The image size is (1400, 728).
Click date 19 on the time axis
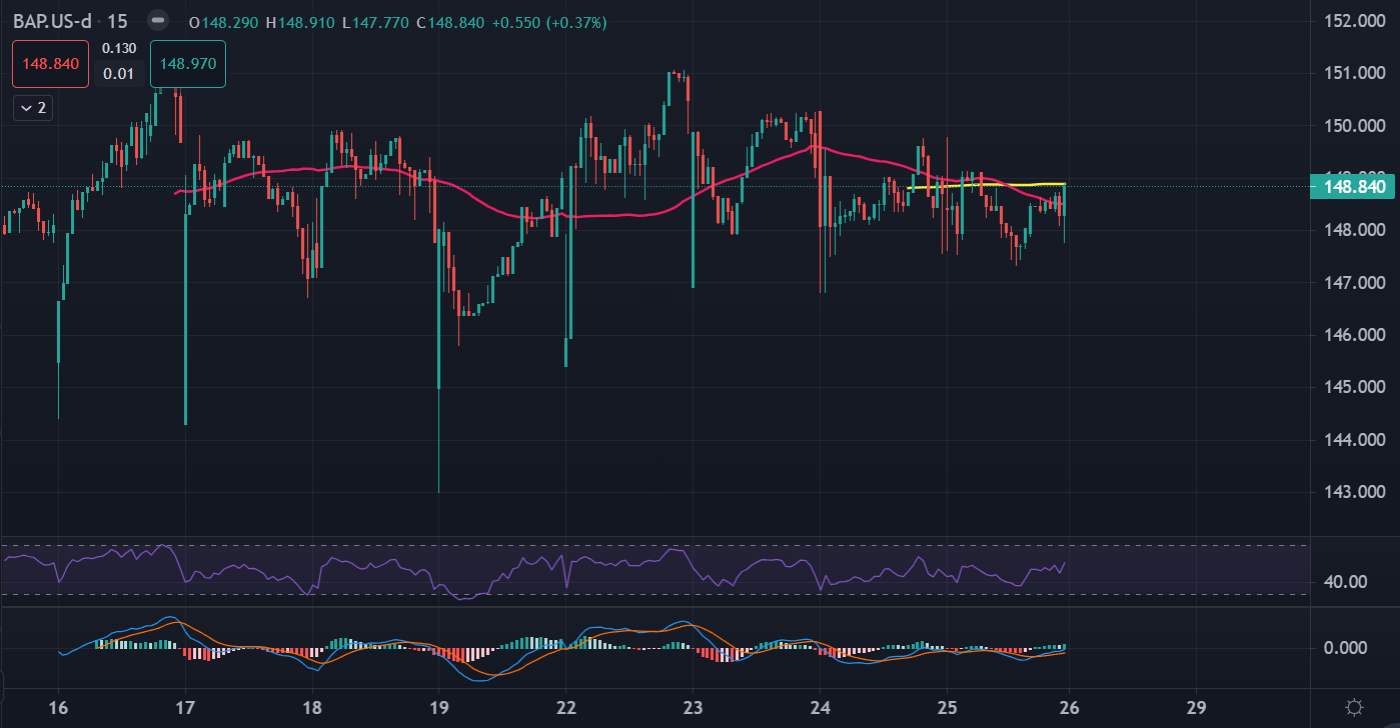(439, 707)
